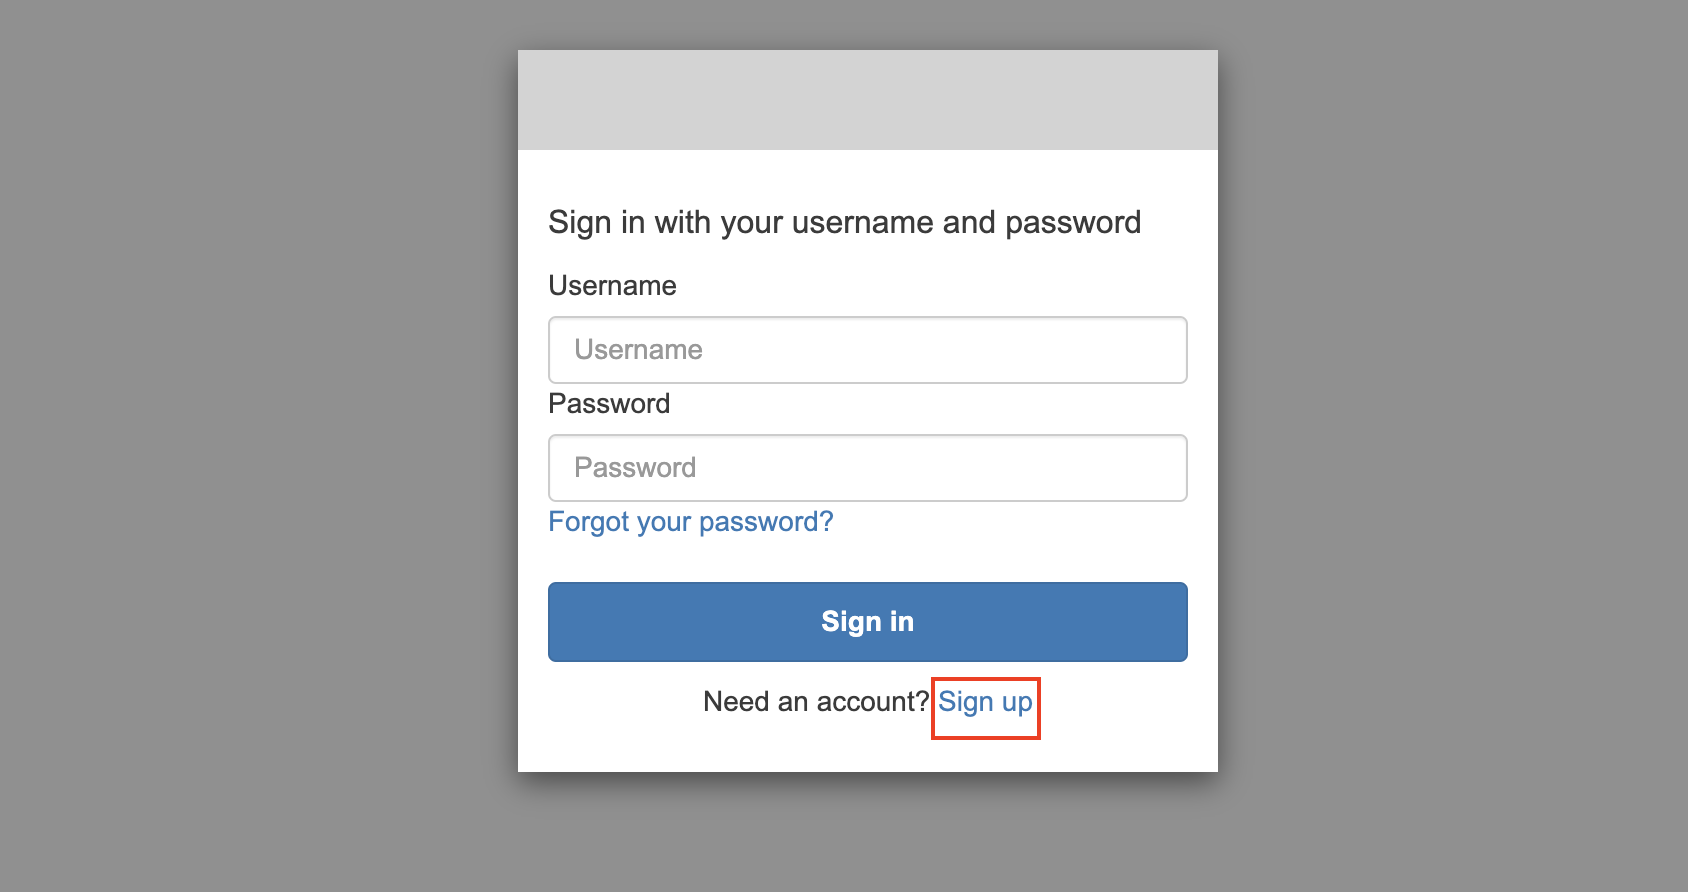Click the sign-in heading text

click(844, 222)
